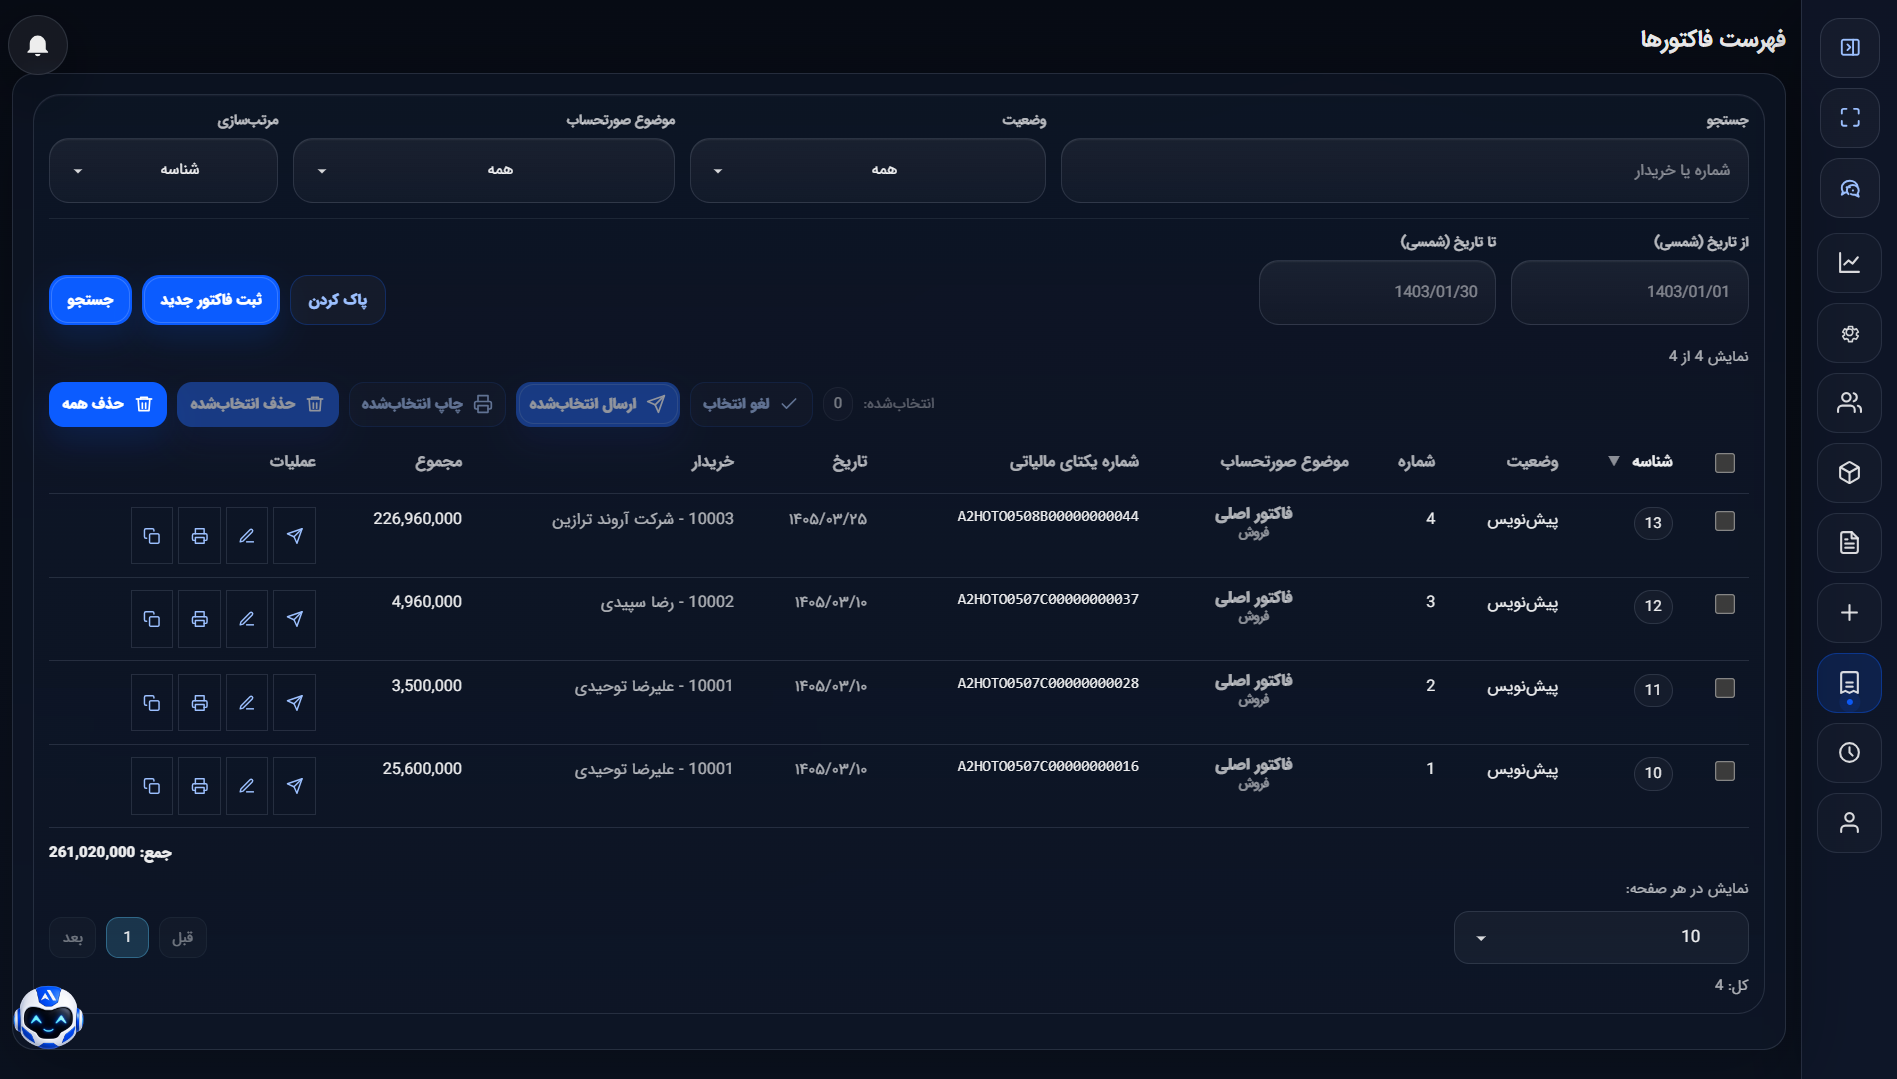Viewport: 1897px width, 1079px height.
Task: Open the active invoice list icon in sidebar
Action: (x=1849, y=683)
